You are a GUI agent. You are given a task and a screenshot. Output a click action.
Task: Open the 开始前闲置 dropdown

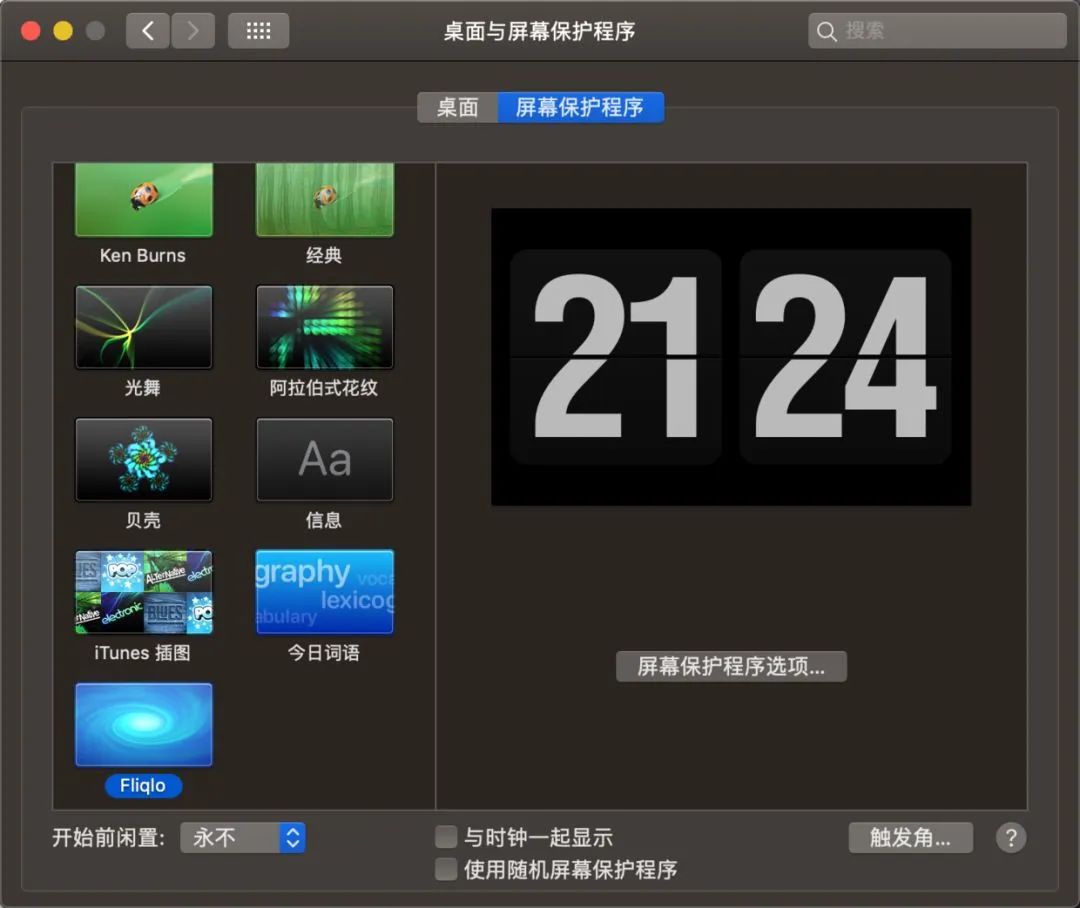point(242,838)
